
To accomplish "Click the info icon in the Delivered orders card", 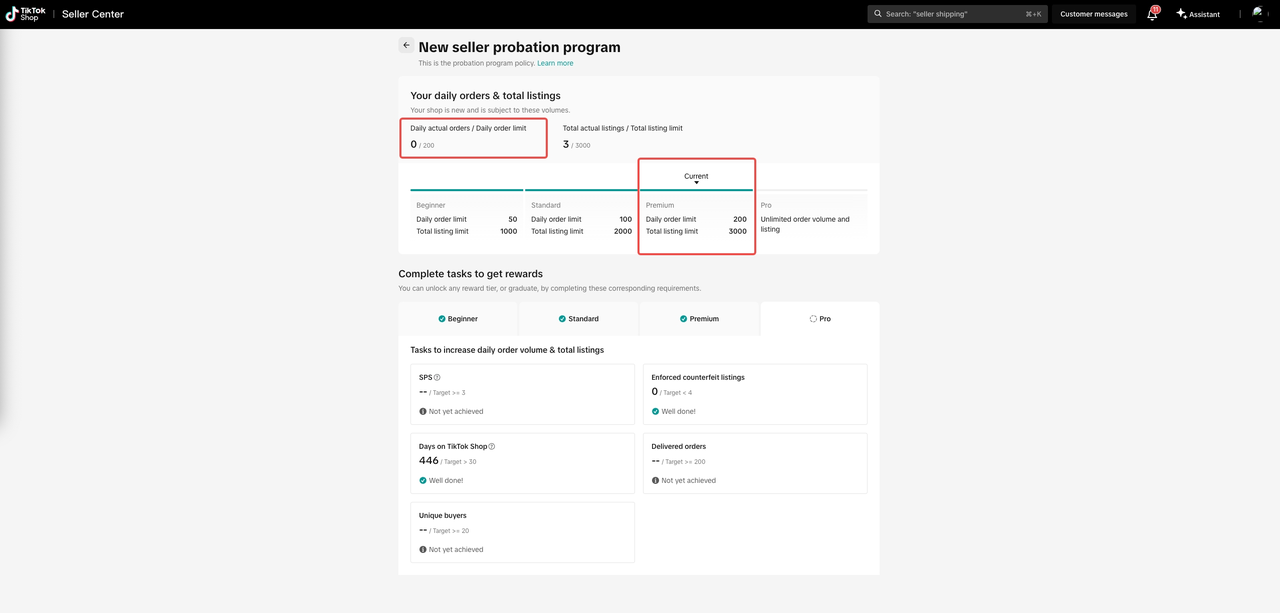I will [655, 481].
